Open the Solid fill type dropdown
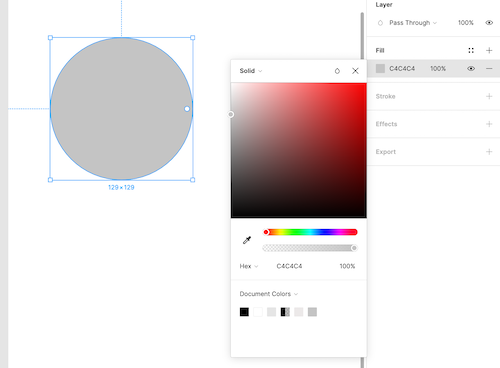The image size is (500, 368). [251, 71]
